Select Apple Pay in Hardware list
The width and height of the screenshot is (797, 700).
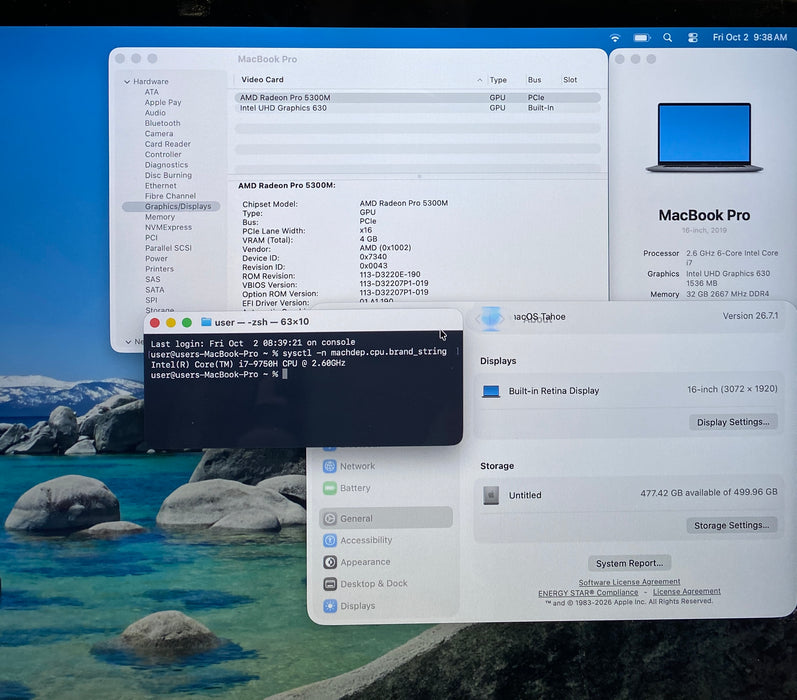point(163,102)
